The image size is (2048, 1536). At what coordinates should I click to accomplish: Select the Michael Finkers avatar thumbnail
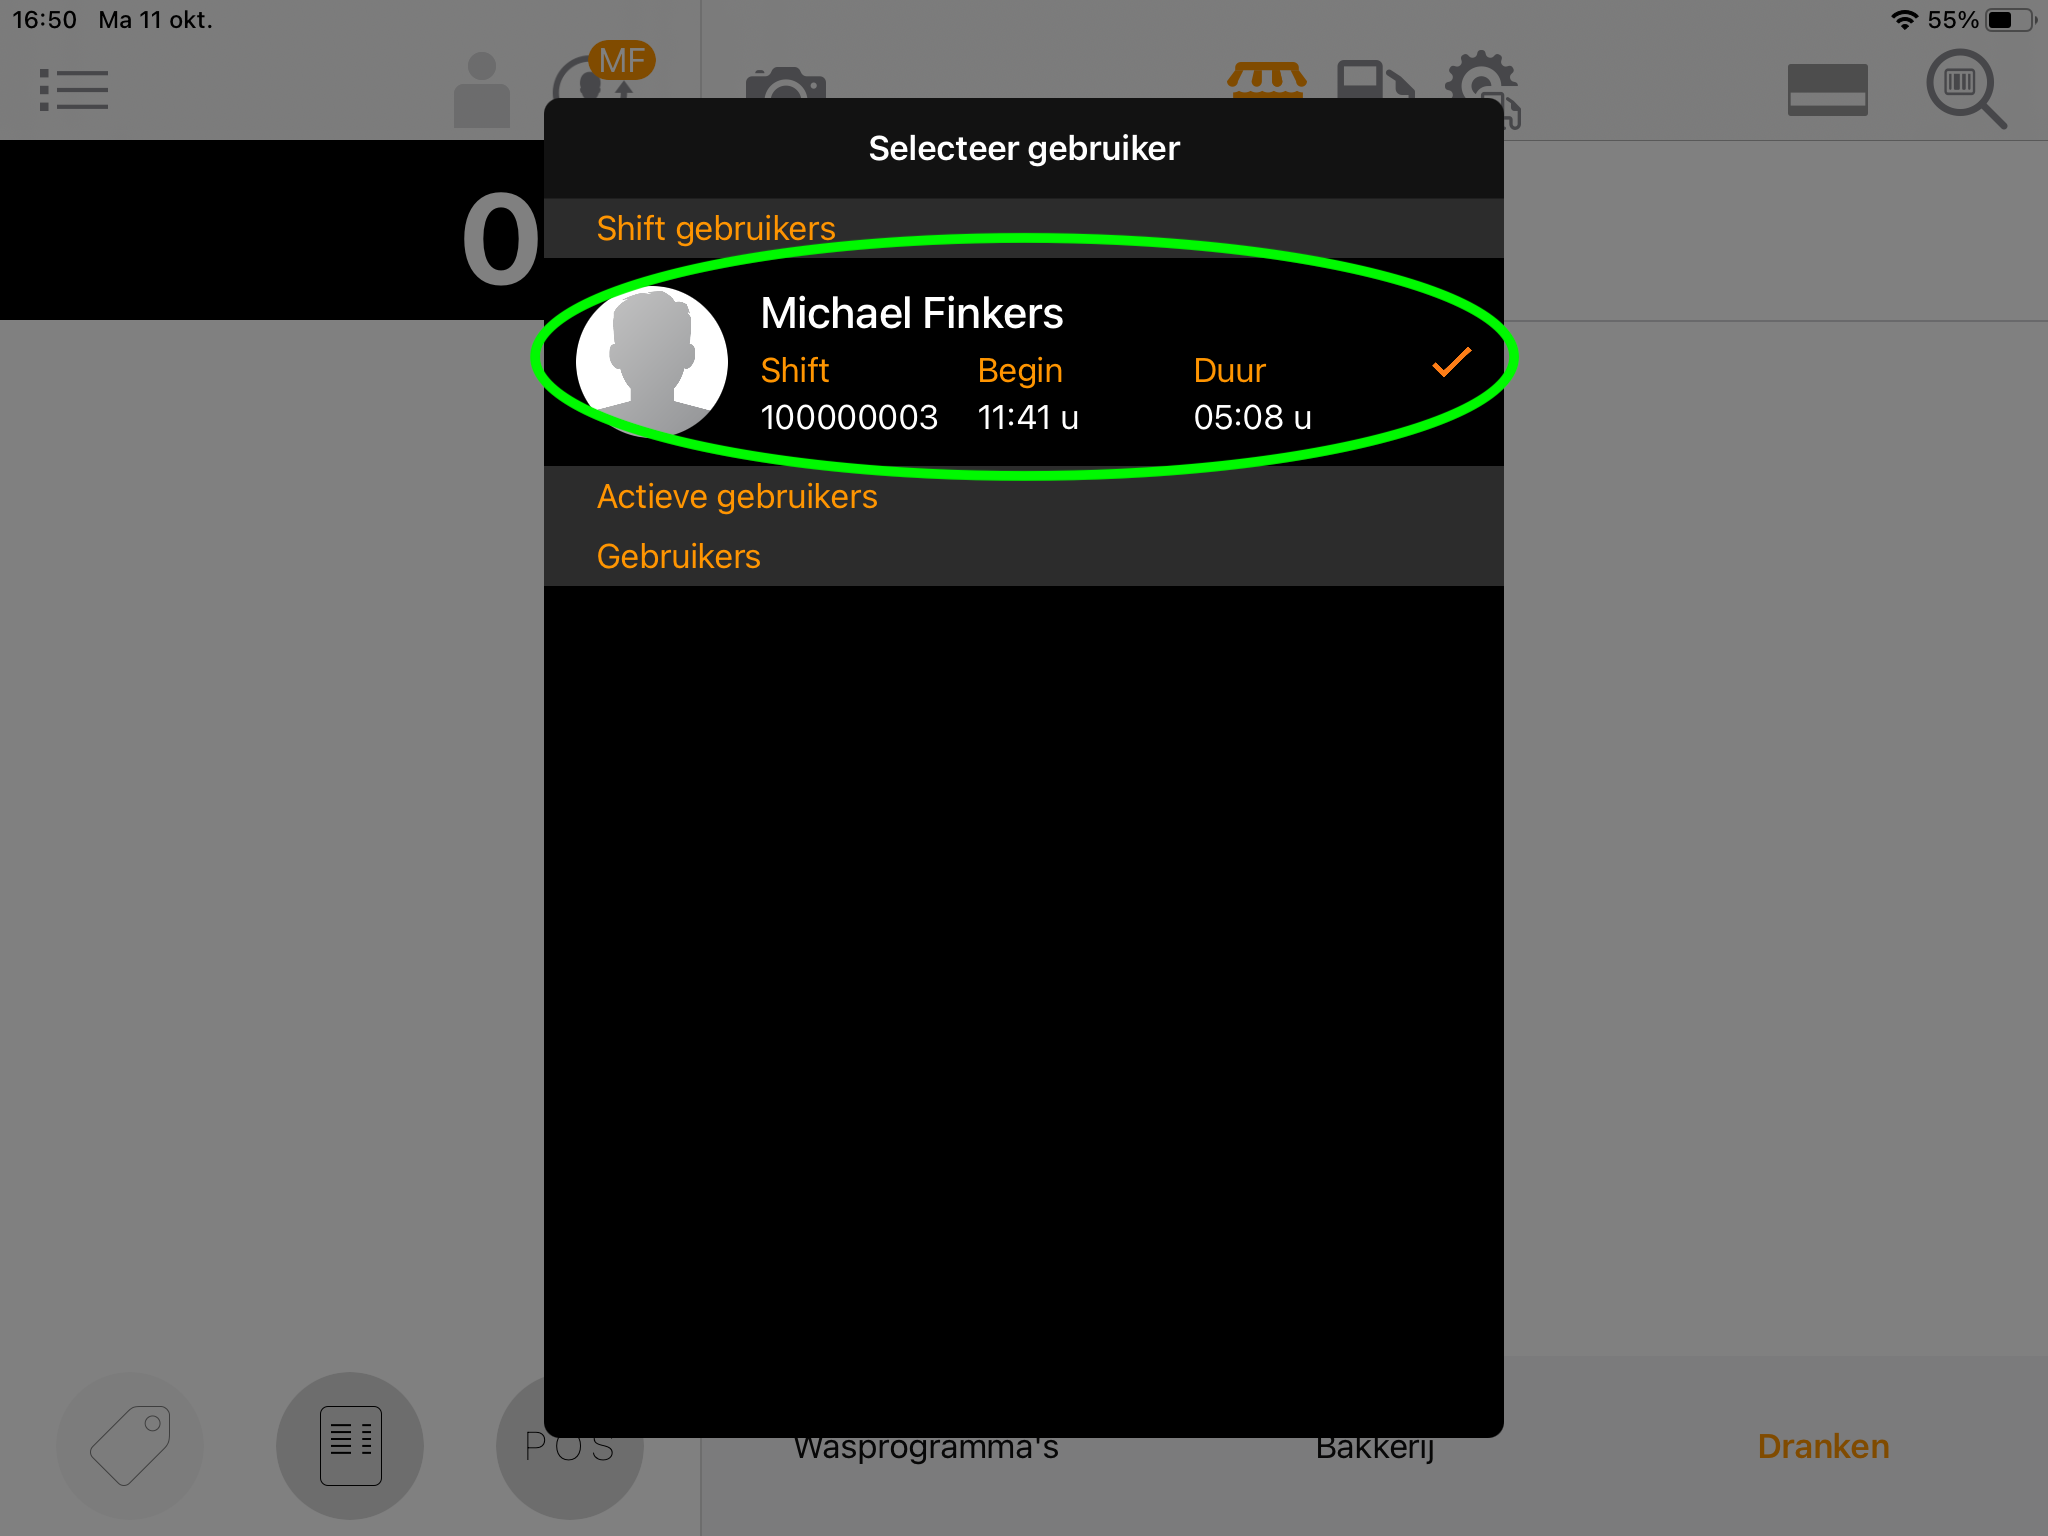pos(652,362)
